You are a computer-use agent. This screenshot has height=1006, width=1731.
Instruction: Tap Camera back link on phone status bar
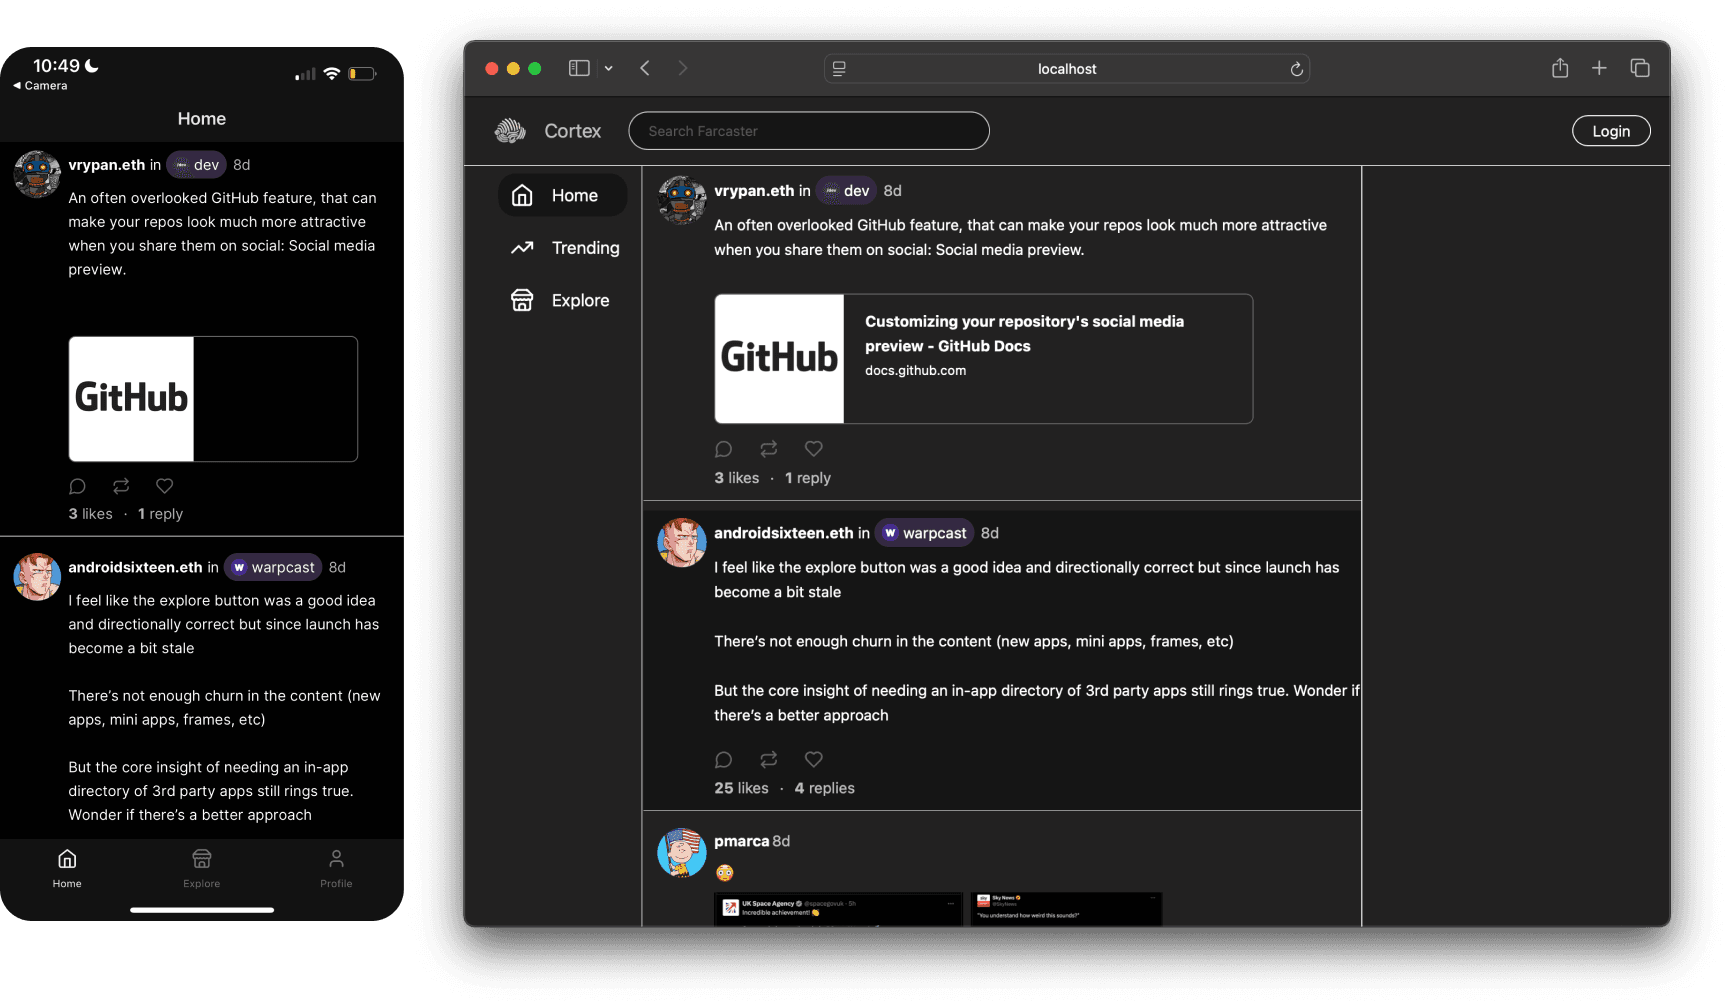[40, 86]
